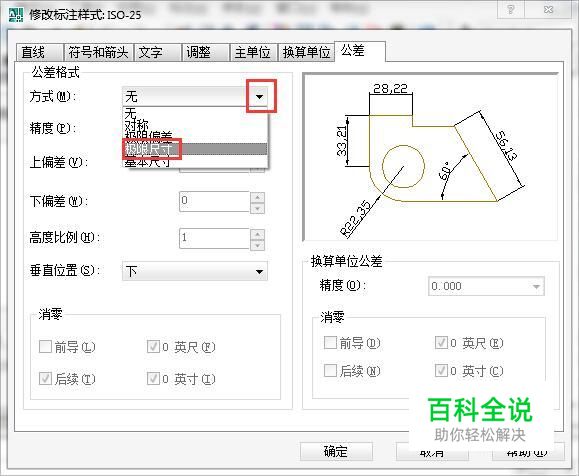Image resolution: width=579 pixels, height=476 pixels.
Task: Choose 基本尺寸 in the 方式 list
Action: point(195,161)
